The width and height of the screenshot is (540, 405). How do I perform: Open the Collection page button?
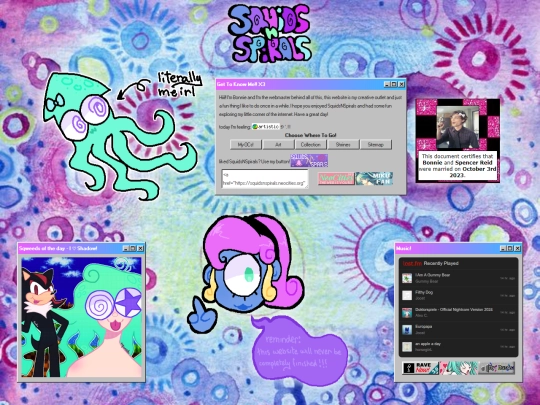(x=311, y=145)
